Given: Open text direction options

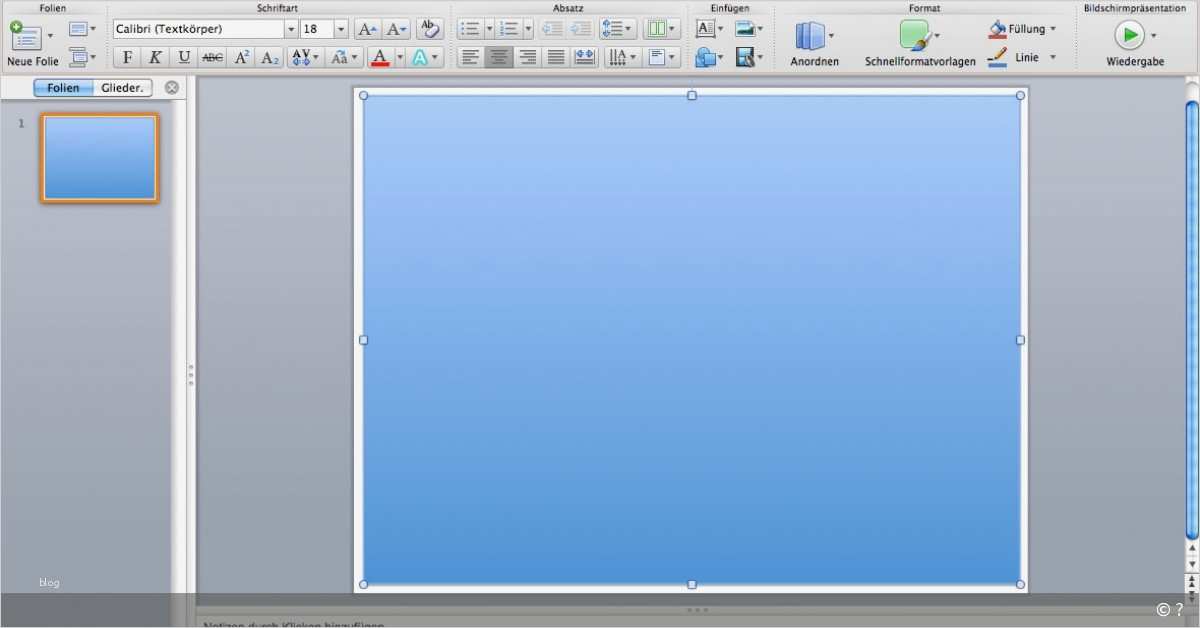Looking at the screenshot, I should coord(621,57).
